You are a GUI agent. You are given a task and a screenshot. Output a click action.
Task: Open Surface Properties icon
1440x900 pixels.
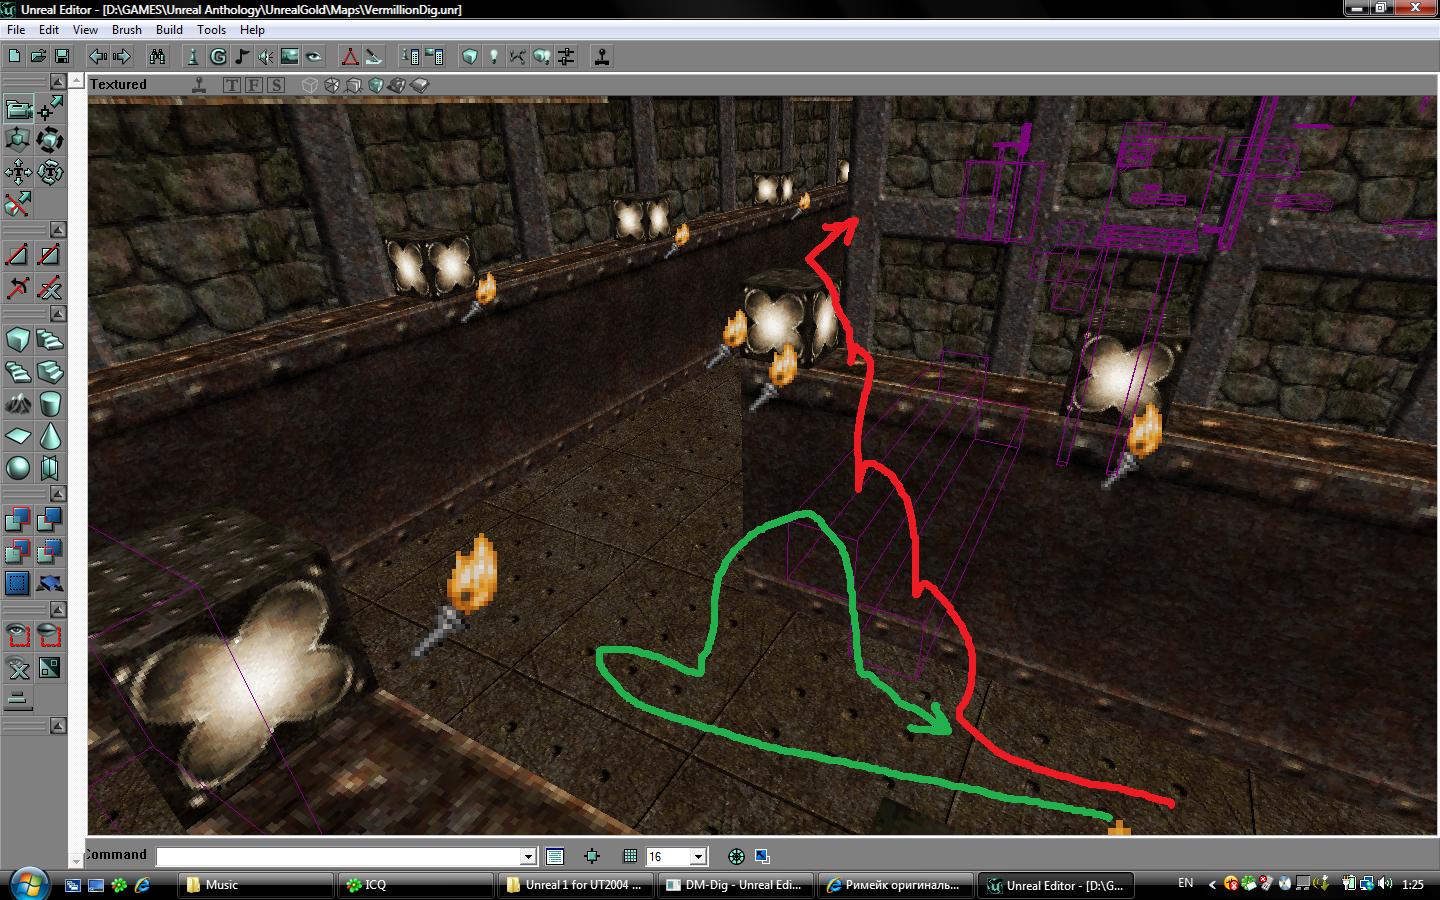434,57
